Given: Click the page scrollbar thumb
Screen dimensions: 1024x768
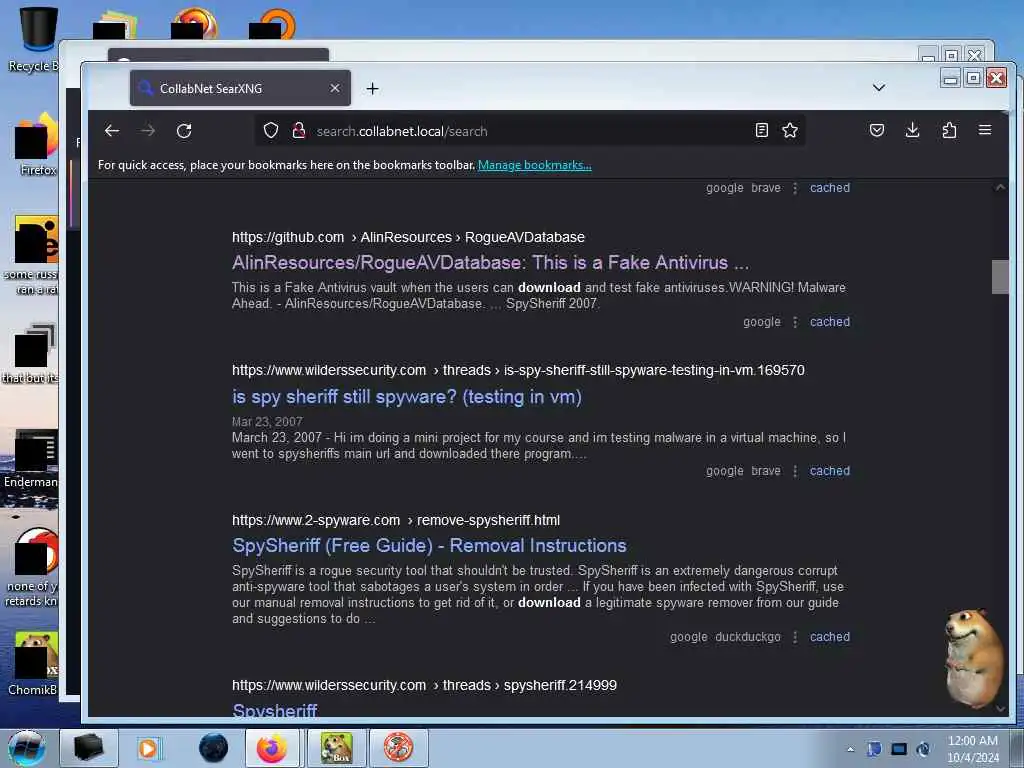Looking at the screenshot, I should point(1000,277).
